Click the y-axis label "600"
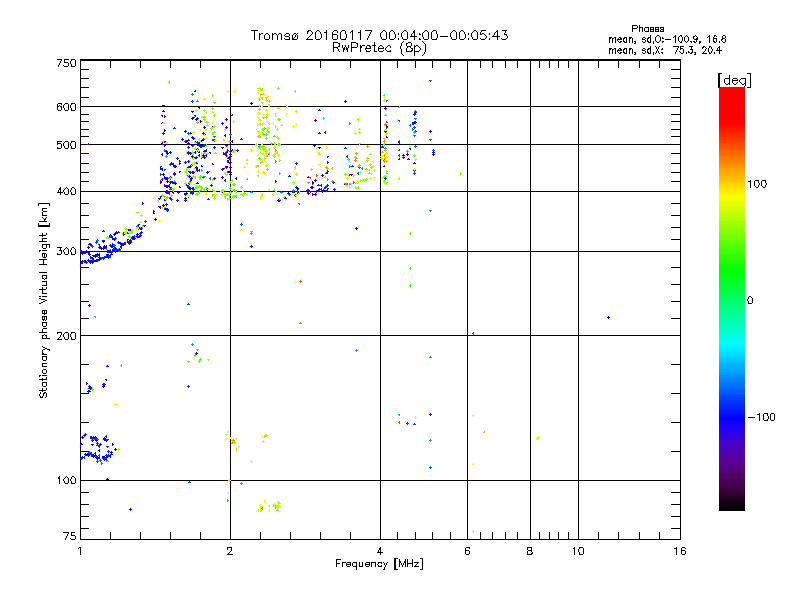The image size is (800, 600). [x=66, y=107]
